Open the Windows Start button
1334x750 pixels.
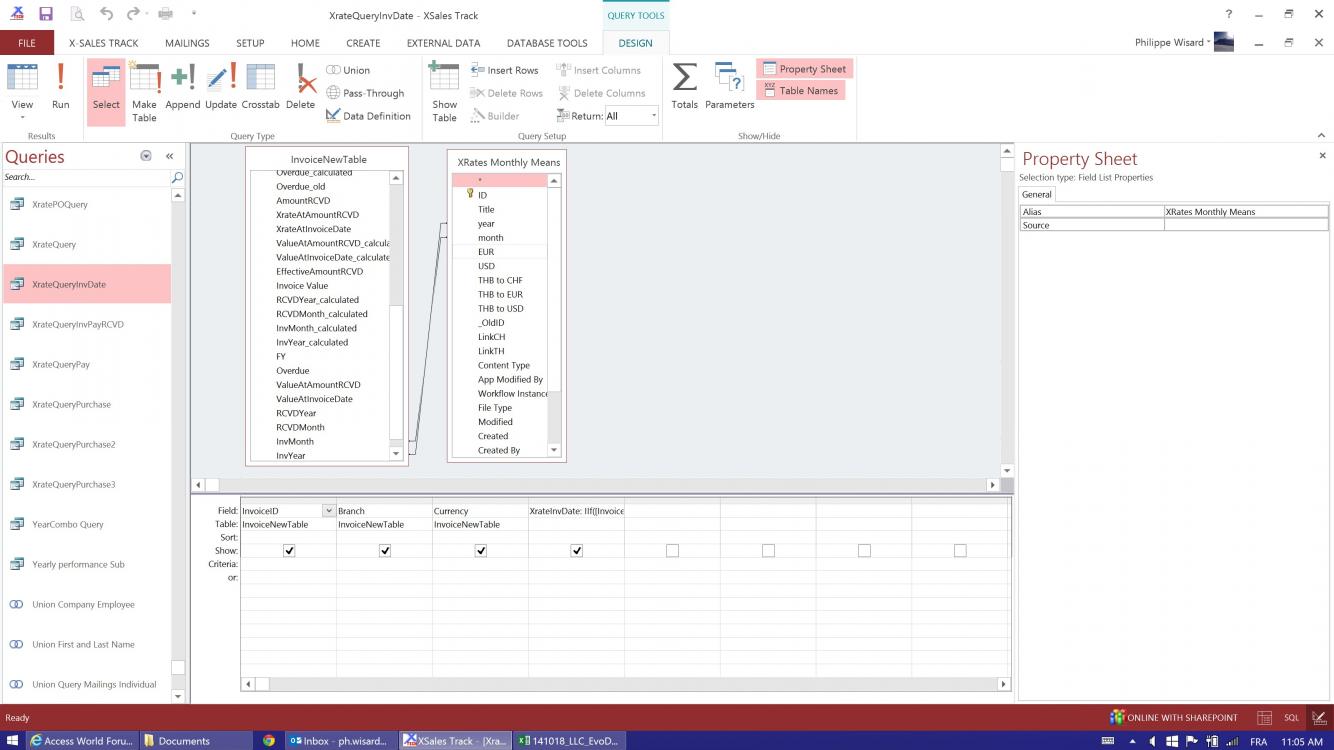[x=13, y=741]
